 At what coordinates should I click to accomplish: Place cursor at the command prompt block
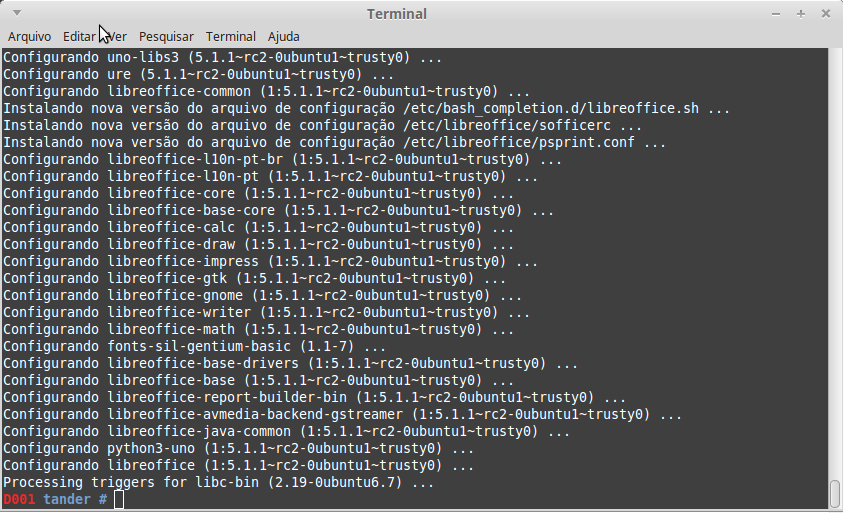click(119, 500)
